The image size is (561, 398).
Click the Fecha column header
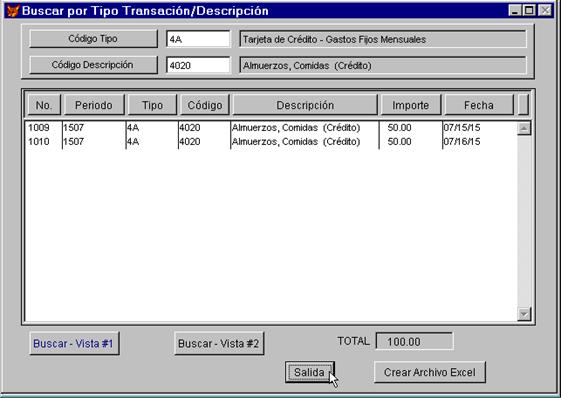point(479,105)
